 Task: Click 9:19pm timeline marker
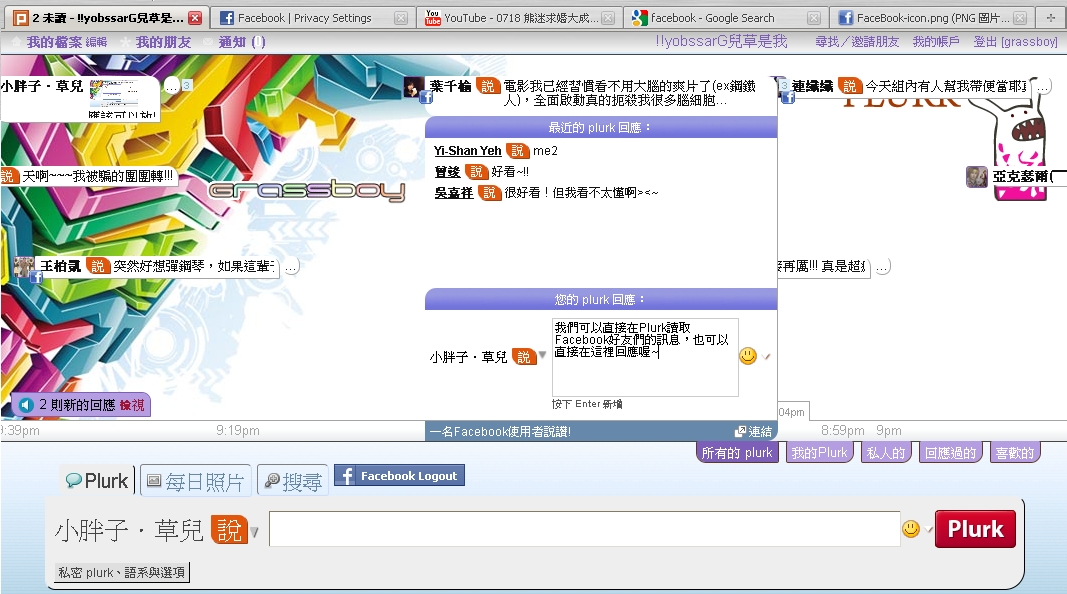pyautogui.click(x=237, y=430)
